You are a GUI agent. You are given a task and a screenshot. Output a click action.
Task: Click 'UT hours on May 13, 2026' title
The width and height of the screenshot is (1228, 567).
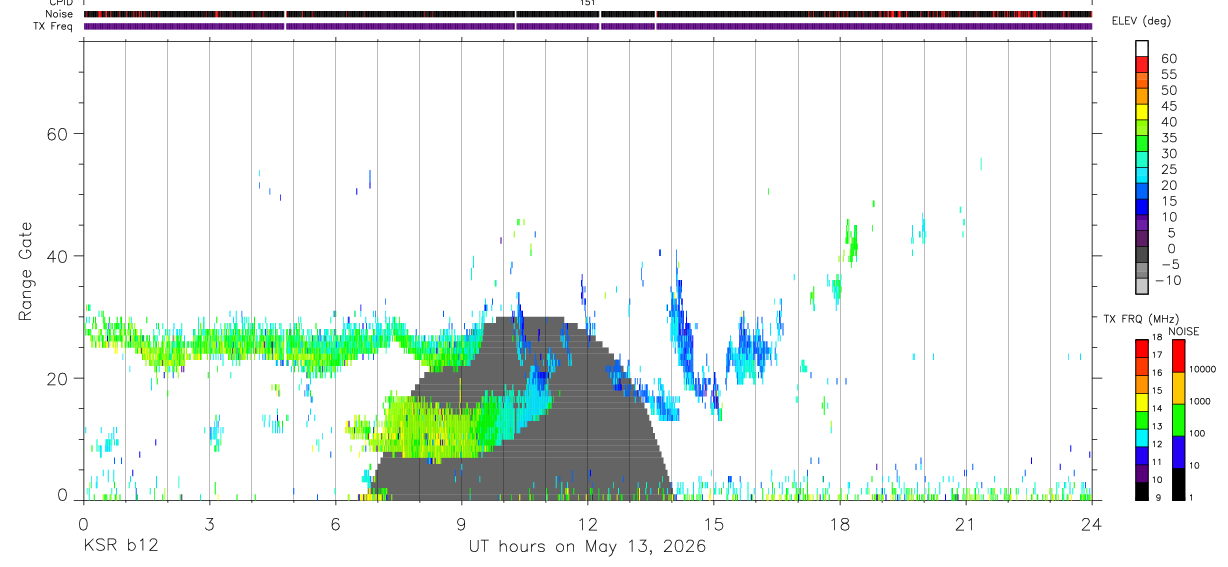point(587,546)
